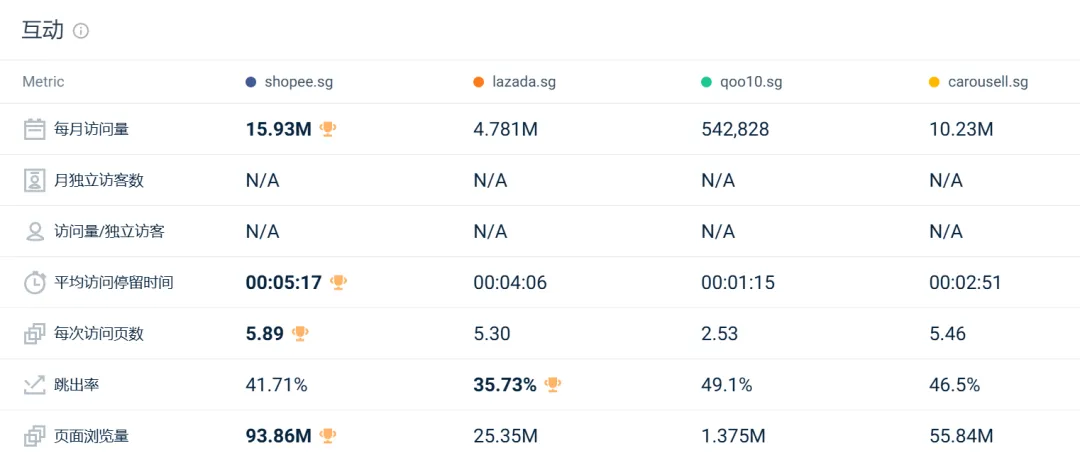The height and width of the screenshot is (458, 1080).
Task: Click the 页面浏览量 row label
Action: (92, 435)
